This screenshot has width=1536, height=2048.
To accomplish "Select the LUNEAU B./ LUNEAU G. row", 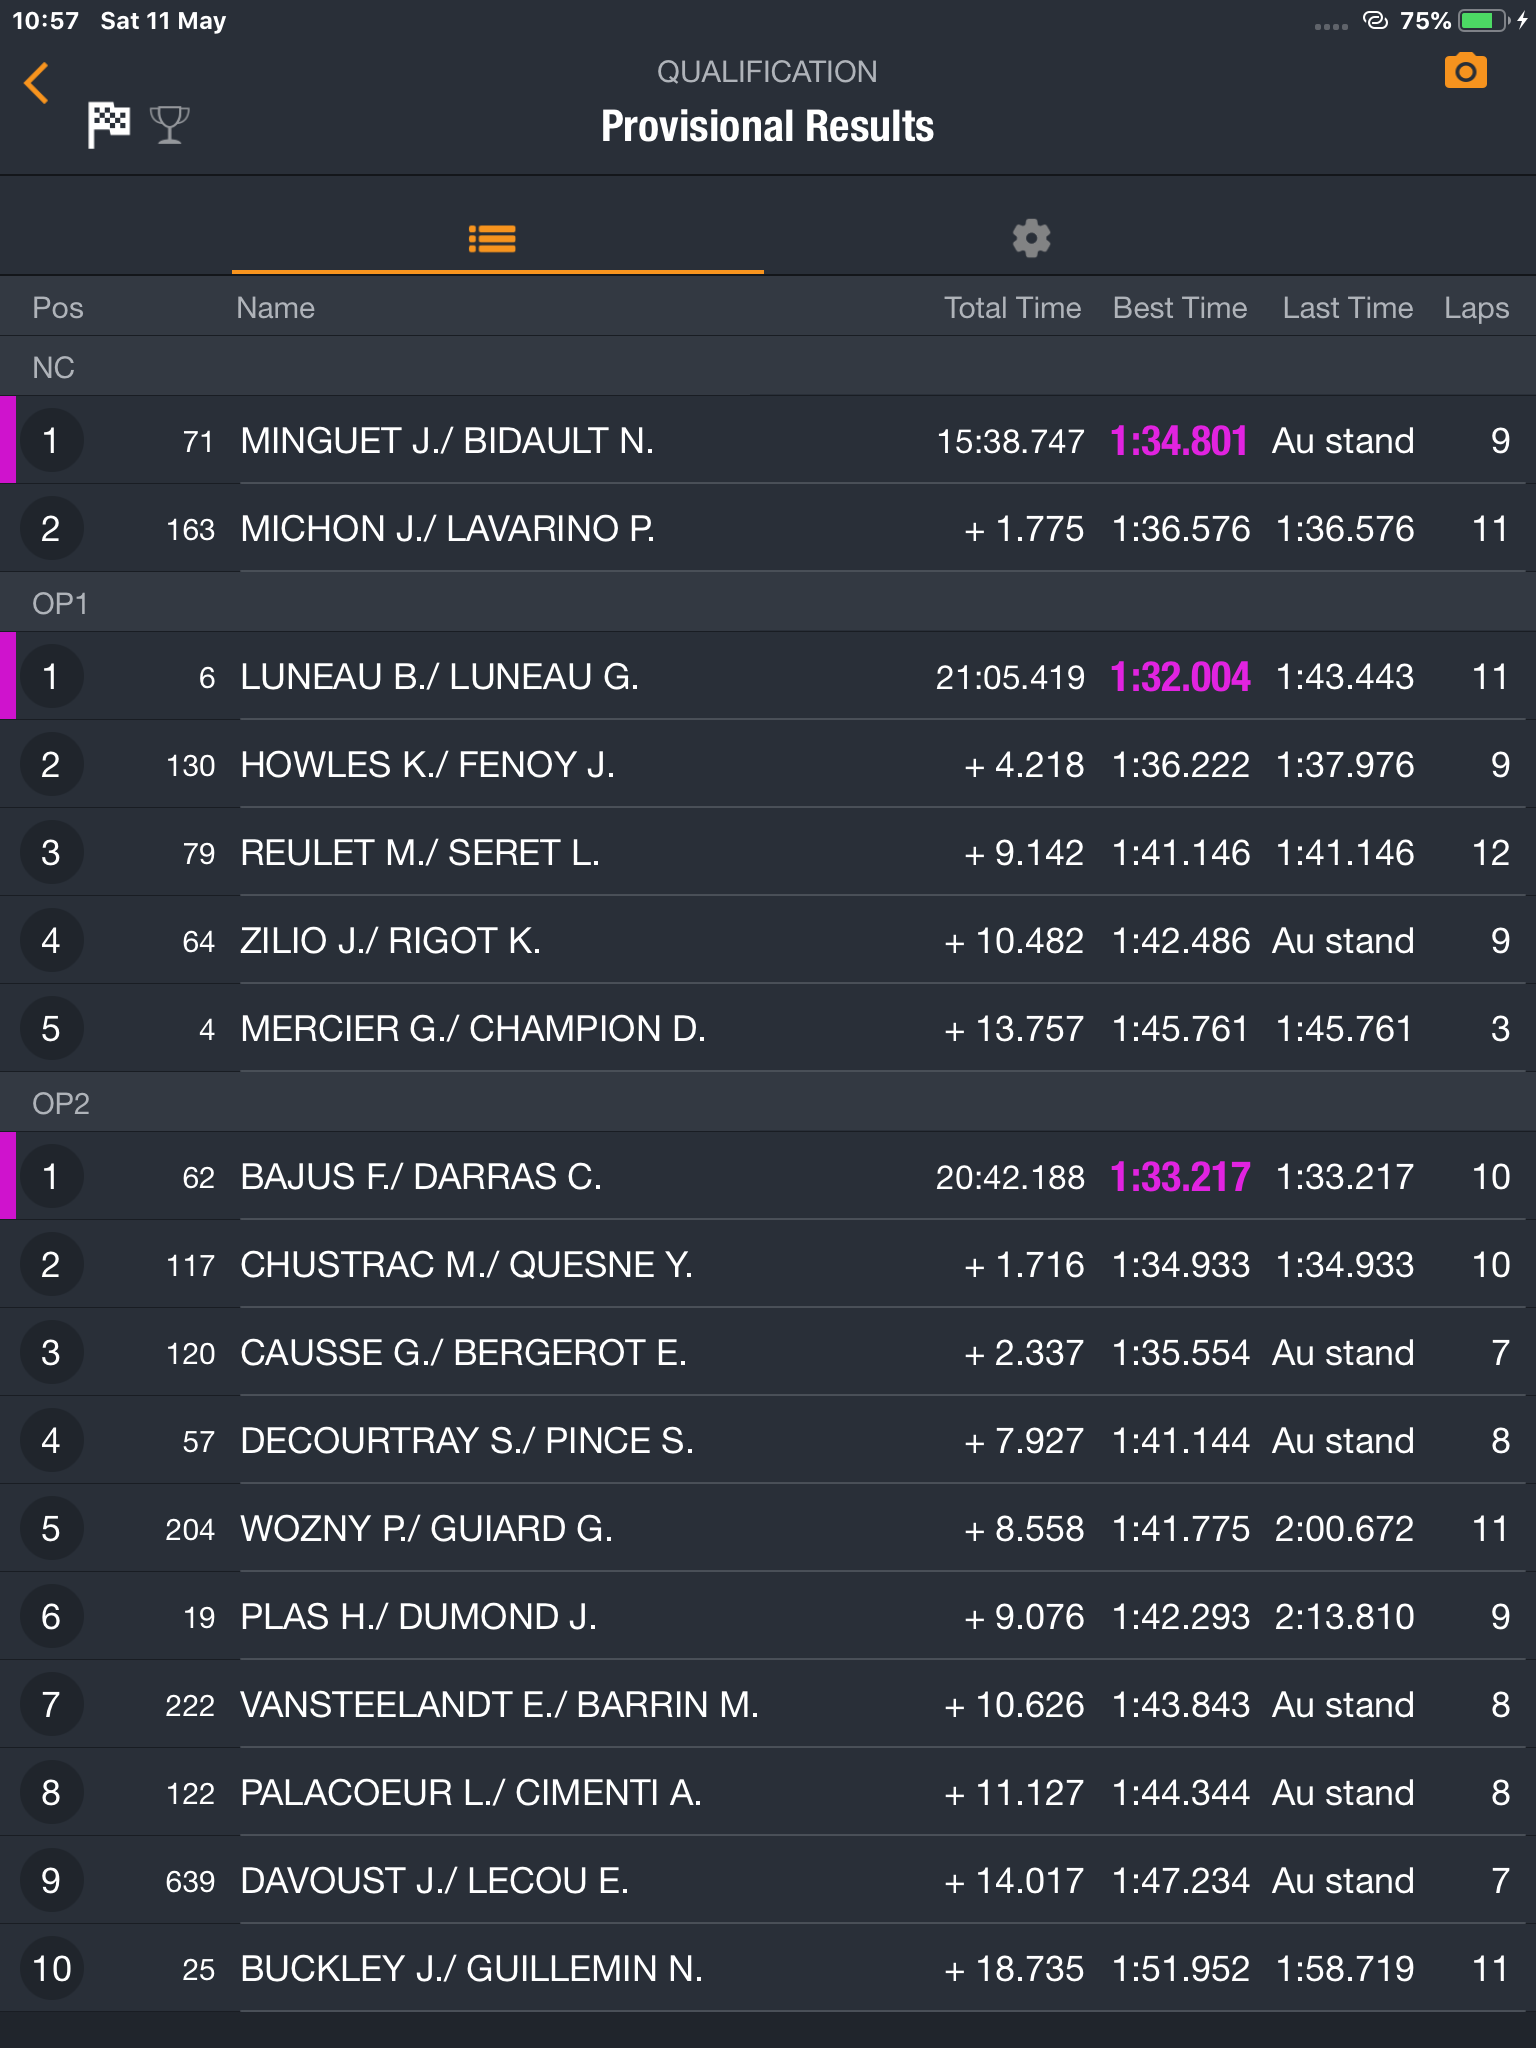I will click(768, 677).
